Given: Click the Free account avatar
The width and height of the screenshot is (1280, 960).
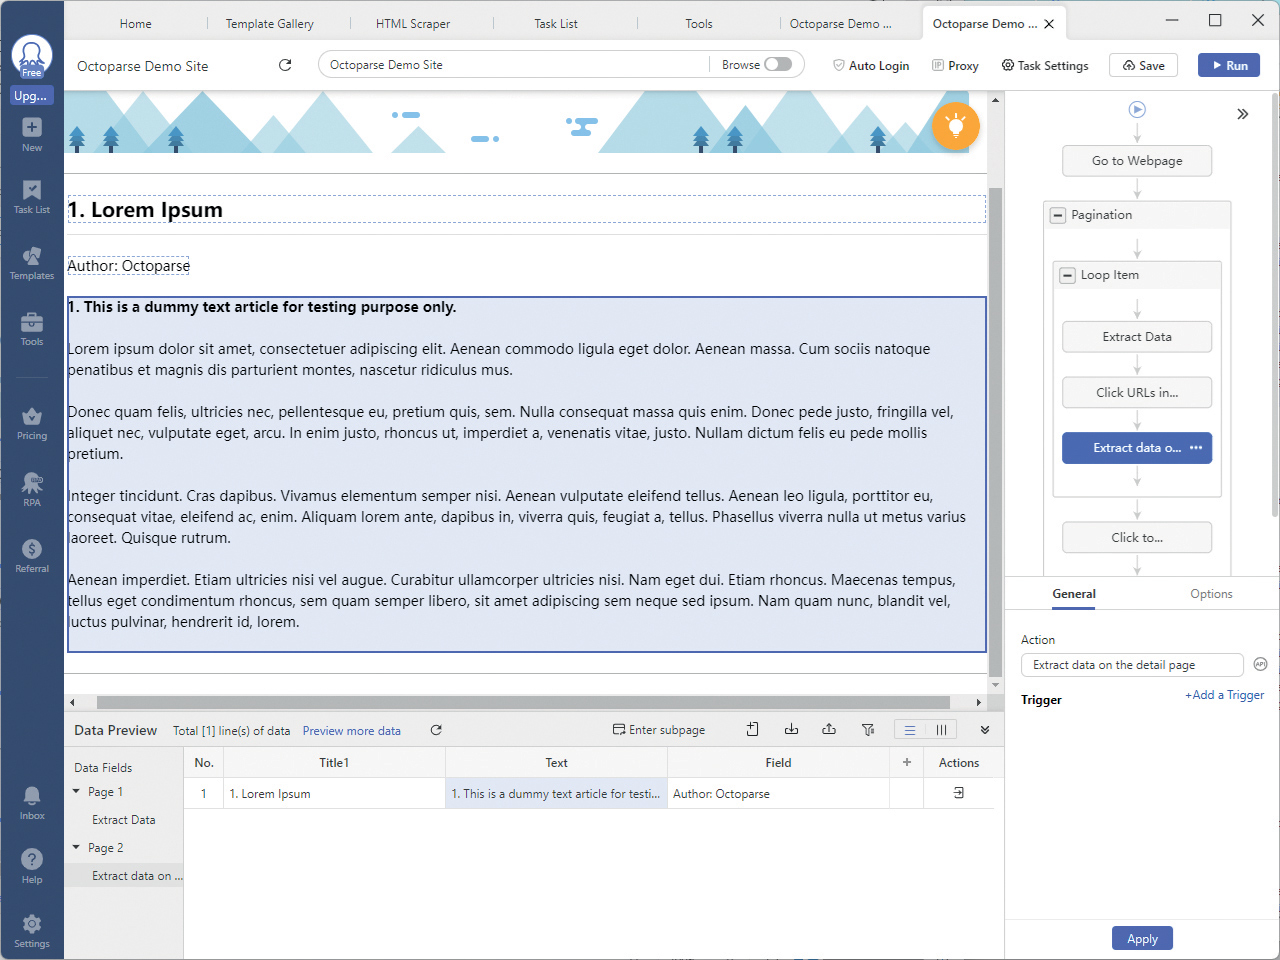Looking at the screenshot, I should (x=32, y=57).
